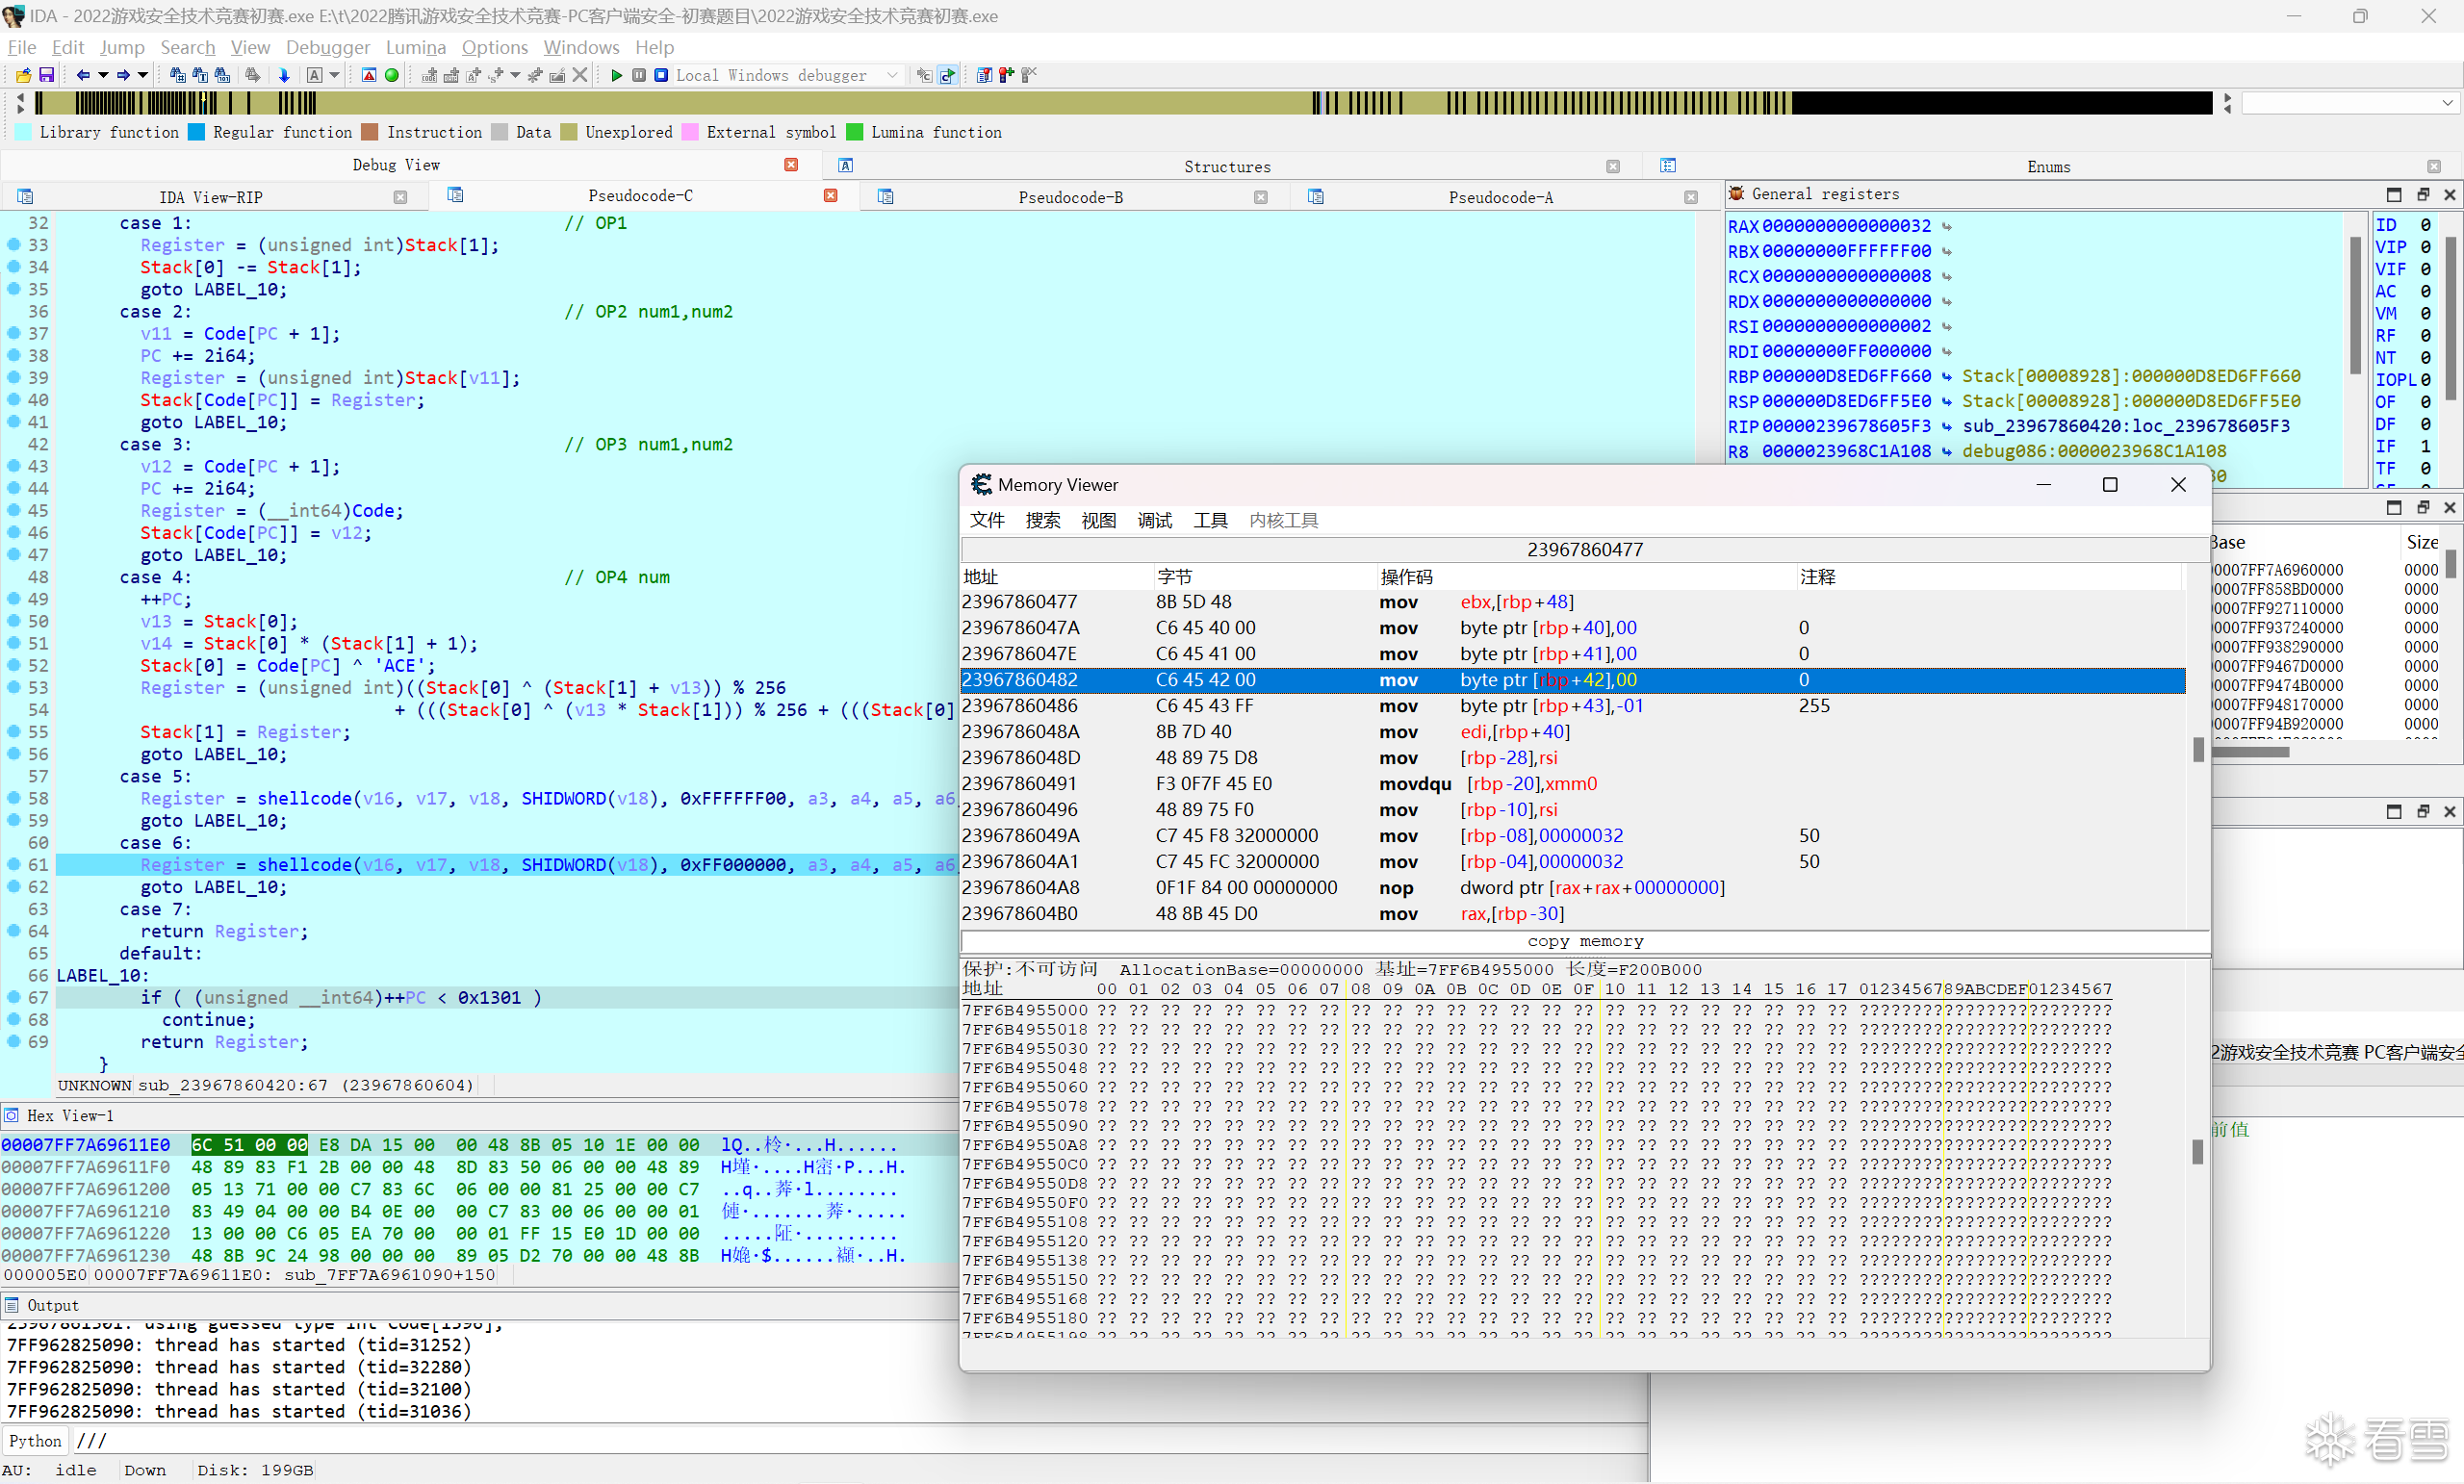Open the Debugger menu
The width and height of the screenshot is (2464, 1484).
pyautogui.click(x=327, y=47)
